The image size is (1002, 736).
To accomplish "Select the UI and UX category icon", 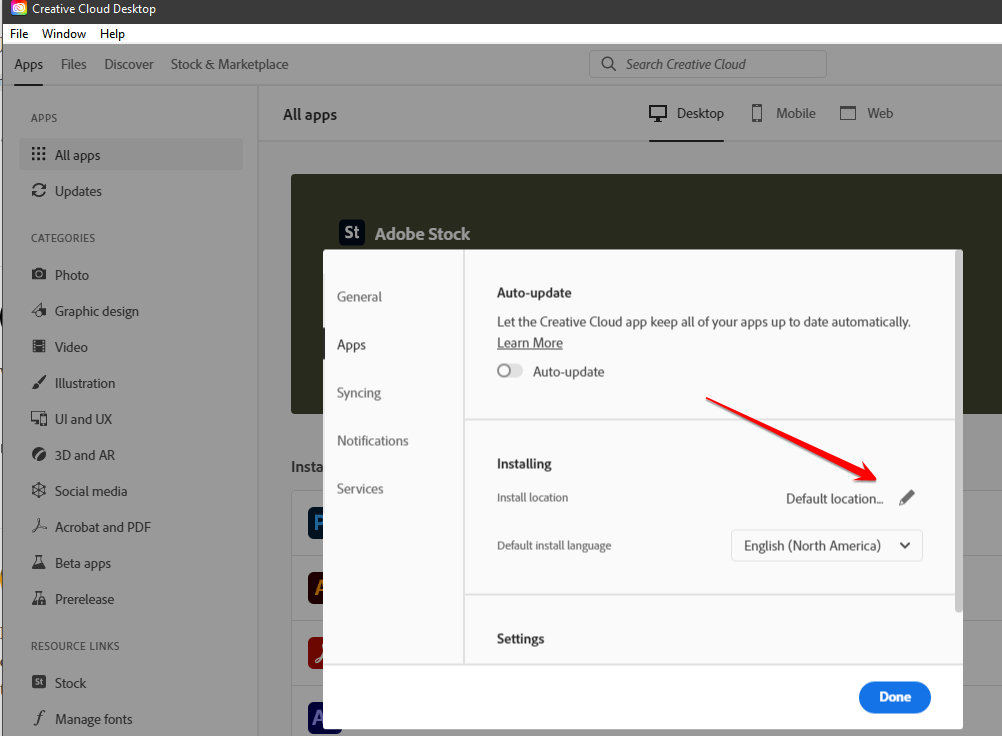I will (x=37, y=419).
